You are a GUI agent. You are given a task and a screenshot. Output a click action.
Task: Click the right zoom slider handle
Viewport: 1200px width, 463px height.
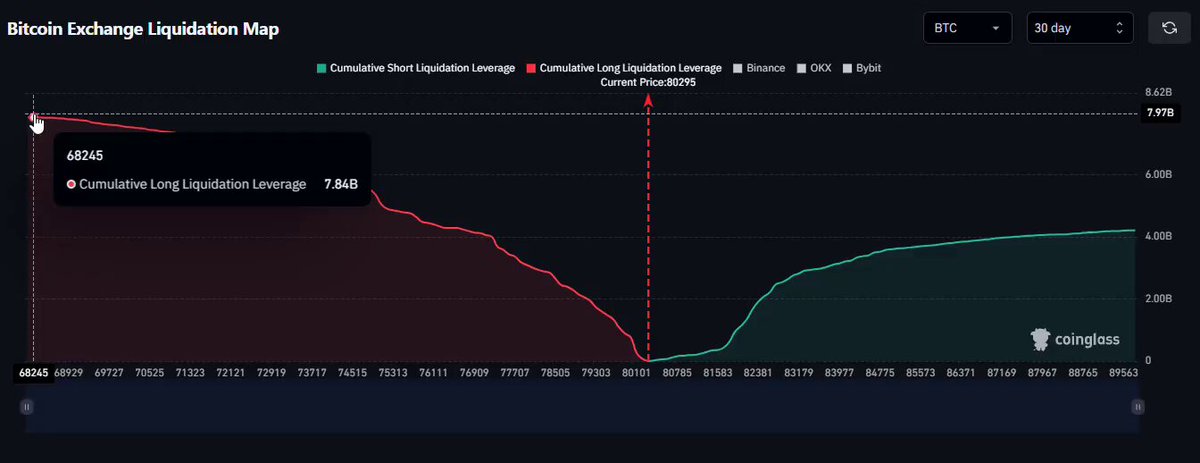click(x=1137, y=407)
